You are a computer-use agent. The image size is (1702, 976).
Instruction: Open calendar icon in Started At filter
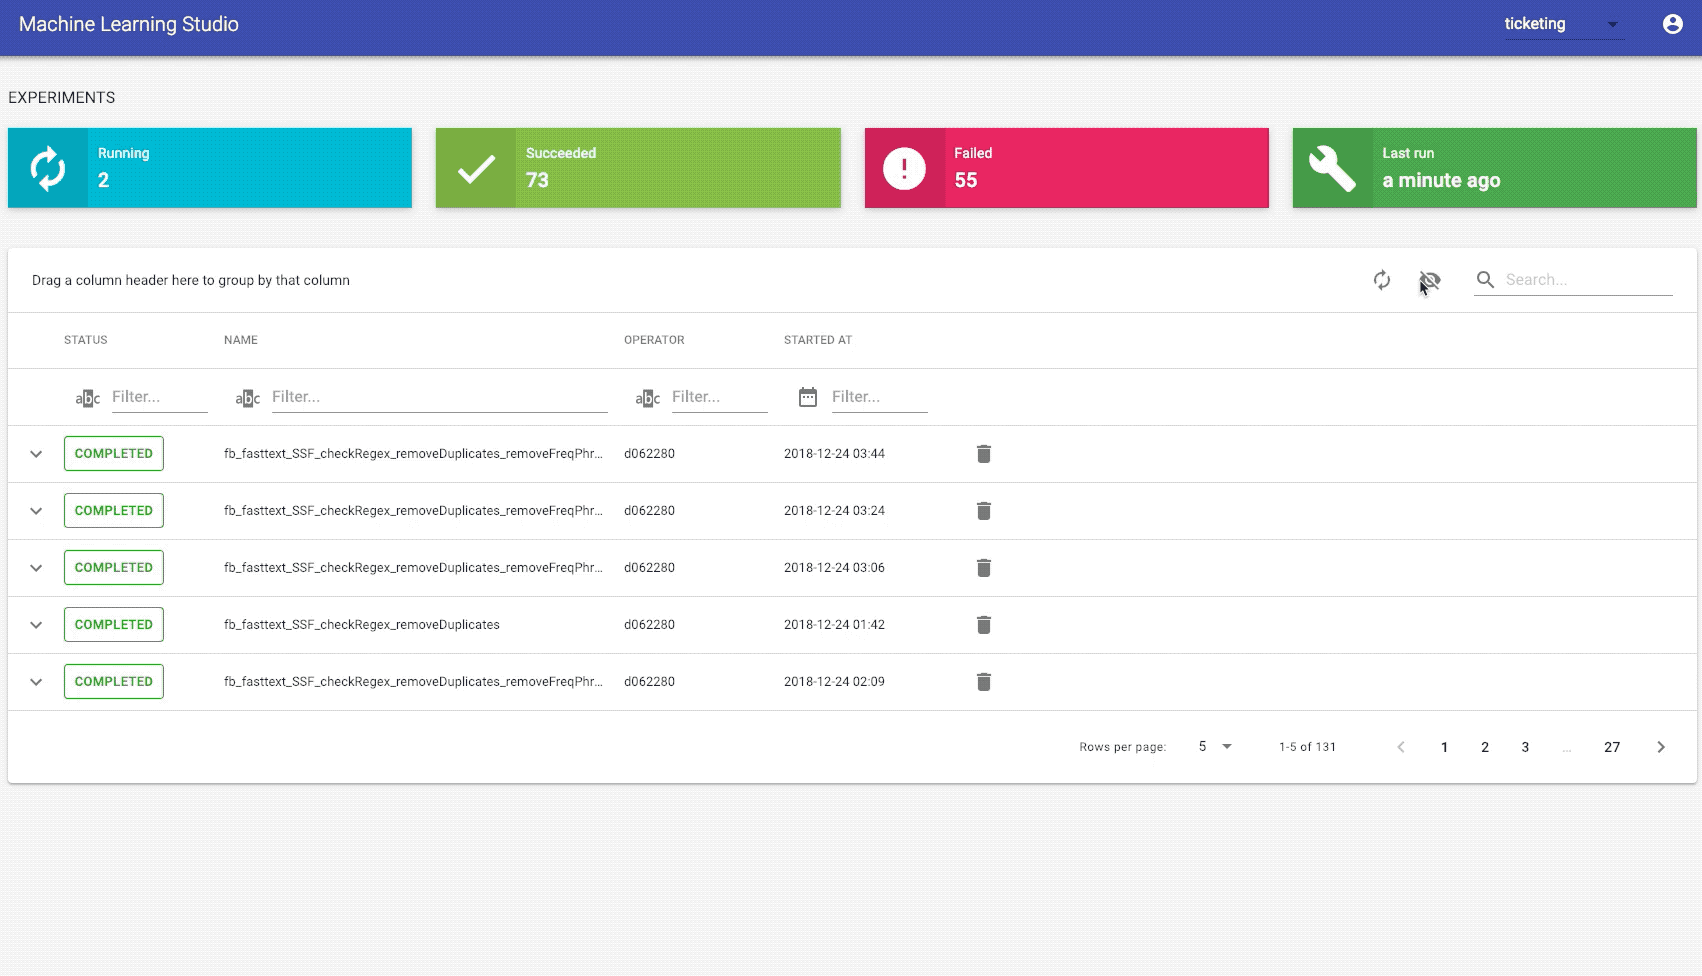[x=808, y=397]
